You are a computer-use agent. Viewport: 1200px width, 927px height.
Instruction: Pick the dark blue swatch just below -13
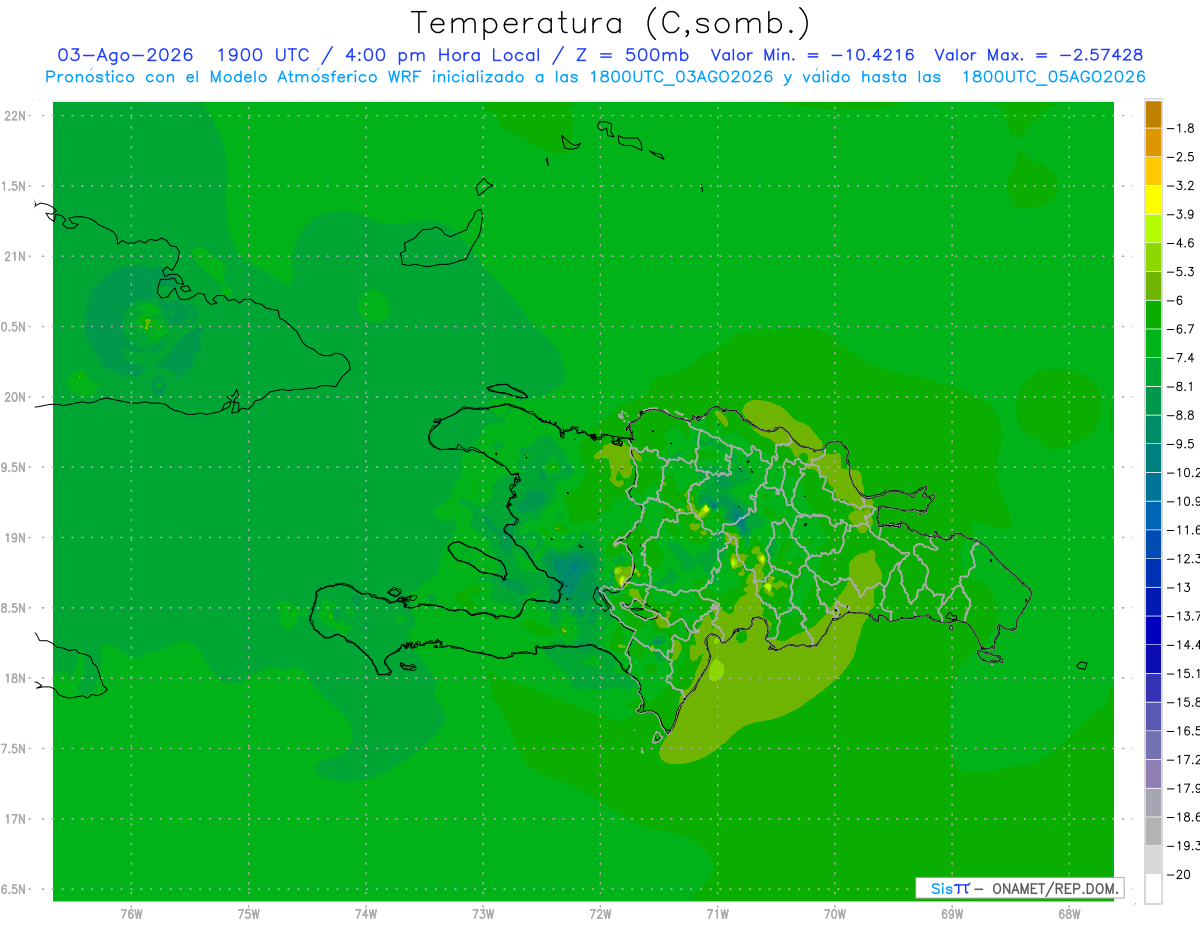pos(1153,601)
